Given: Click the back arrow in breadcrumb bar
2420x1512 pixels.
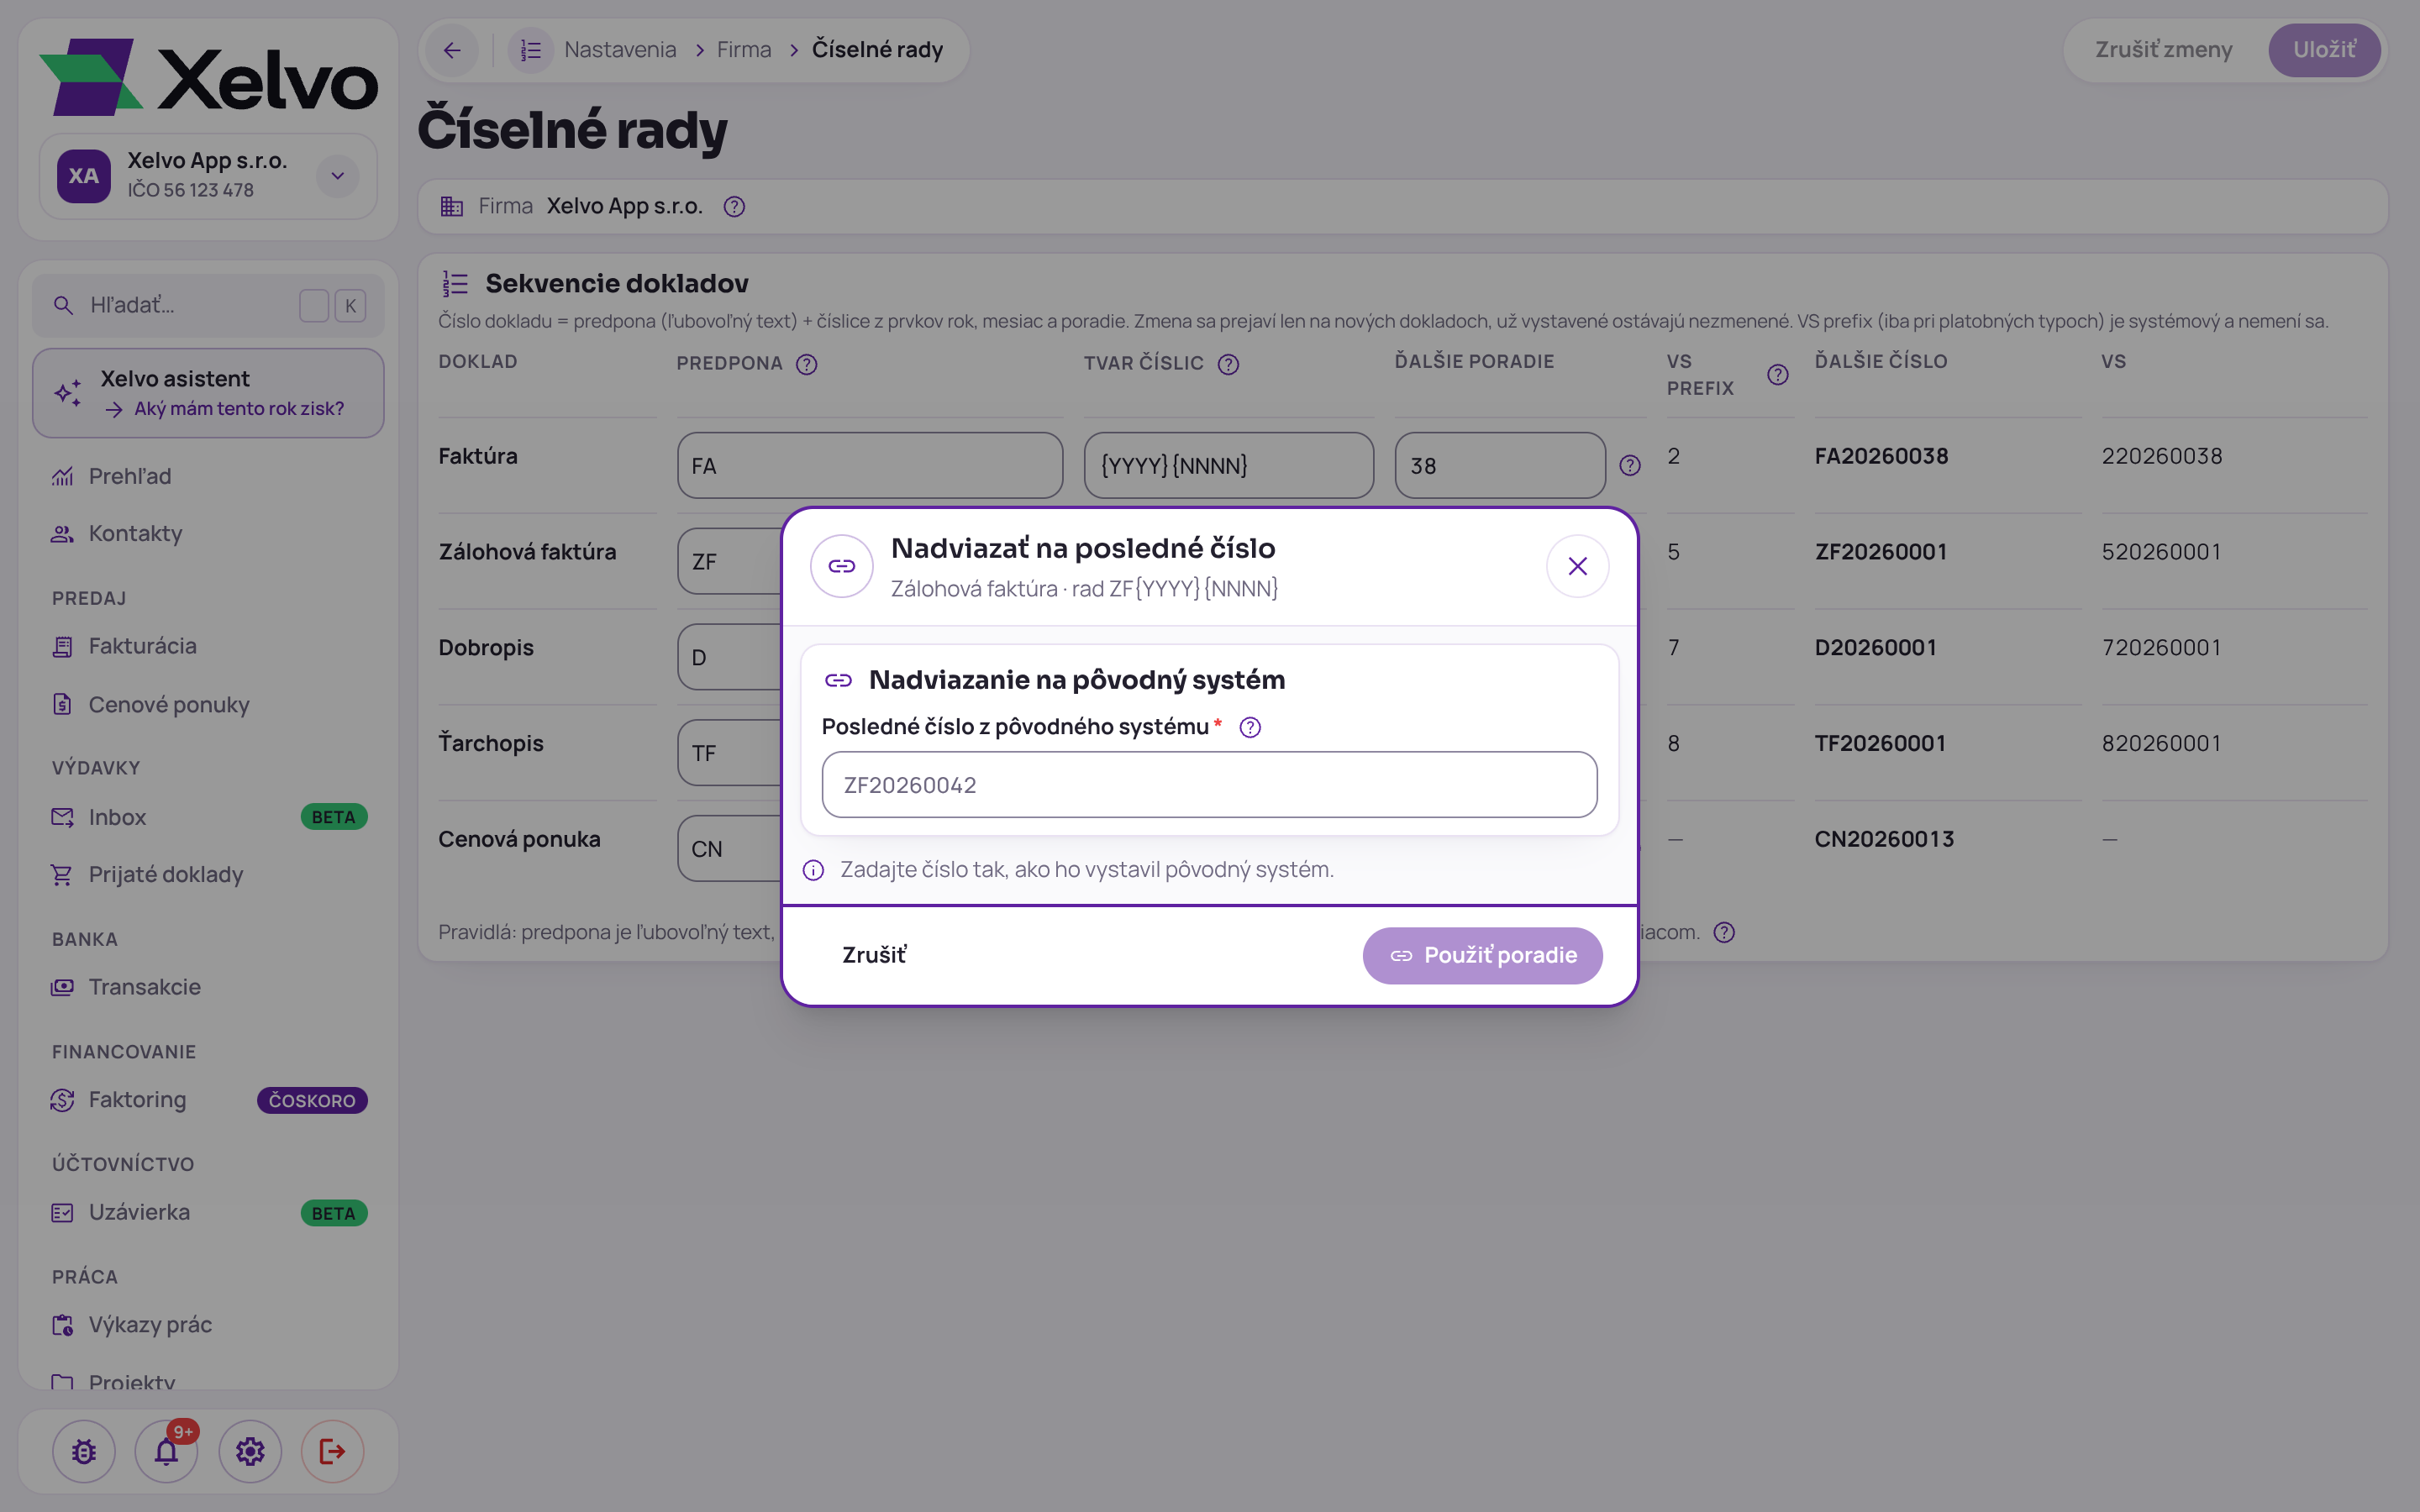Looking at the screenshot, I should [x=452, y=50].
